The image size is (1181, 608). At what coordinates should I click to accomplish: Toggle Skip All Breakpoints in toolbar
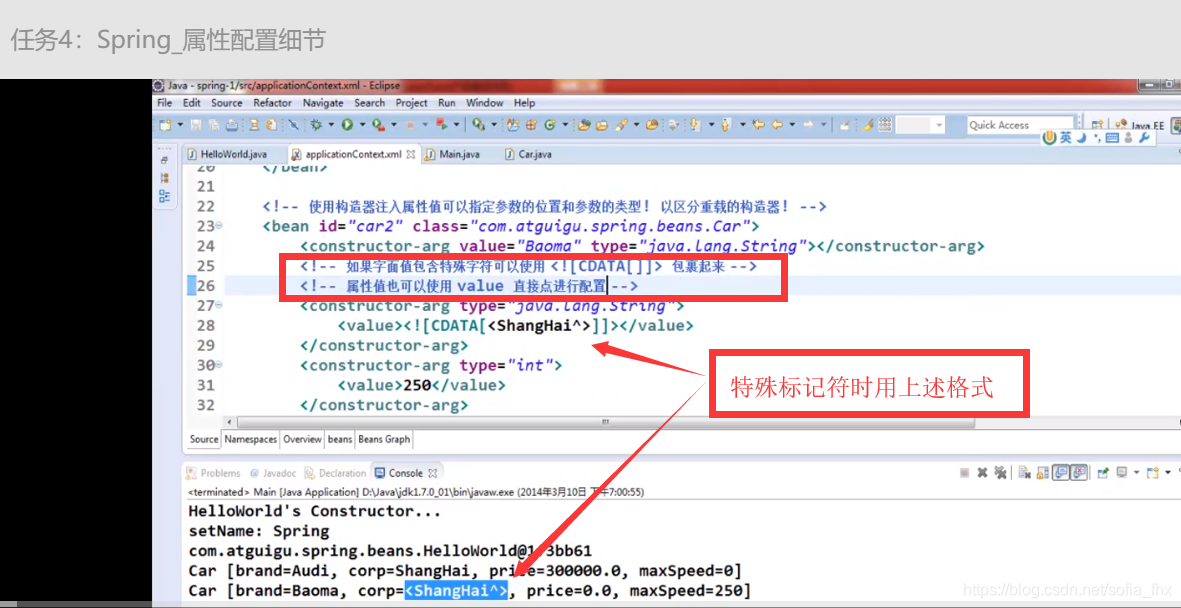294,125
